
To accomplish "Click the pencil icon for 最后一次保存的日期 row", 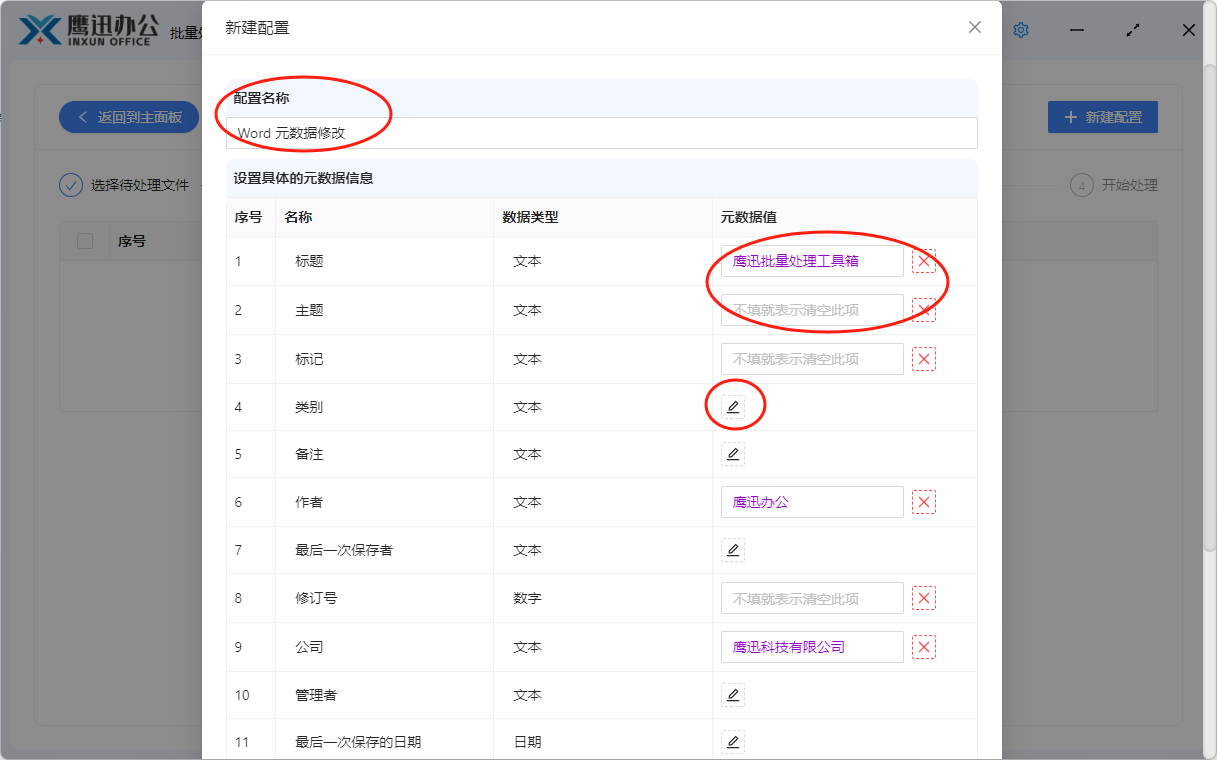I will tap(733, 742).
